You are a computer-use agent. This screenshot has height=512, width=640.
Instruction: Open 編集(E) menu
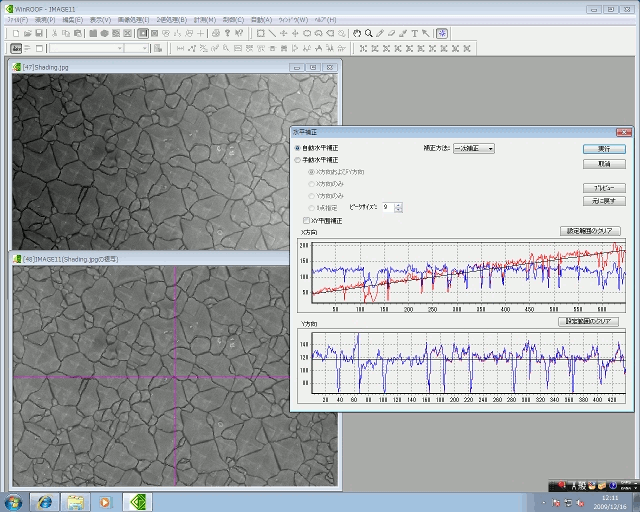[x=73, y=20]
